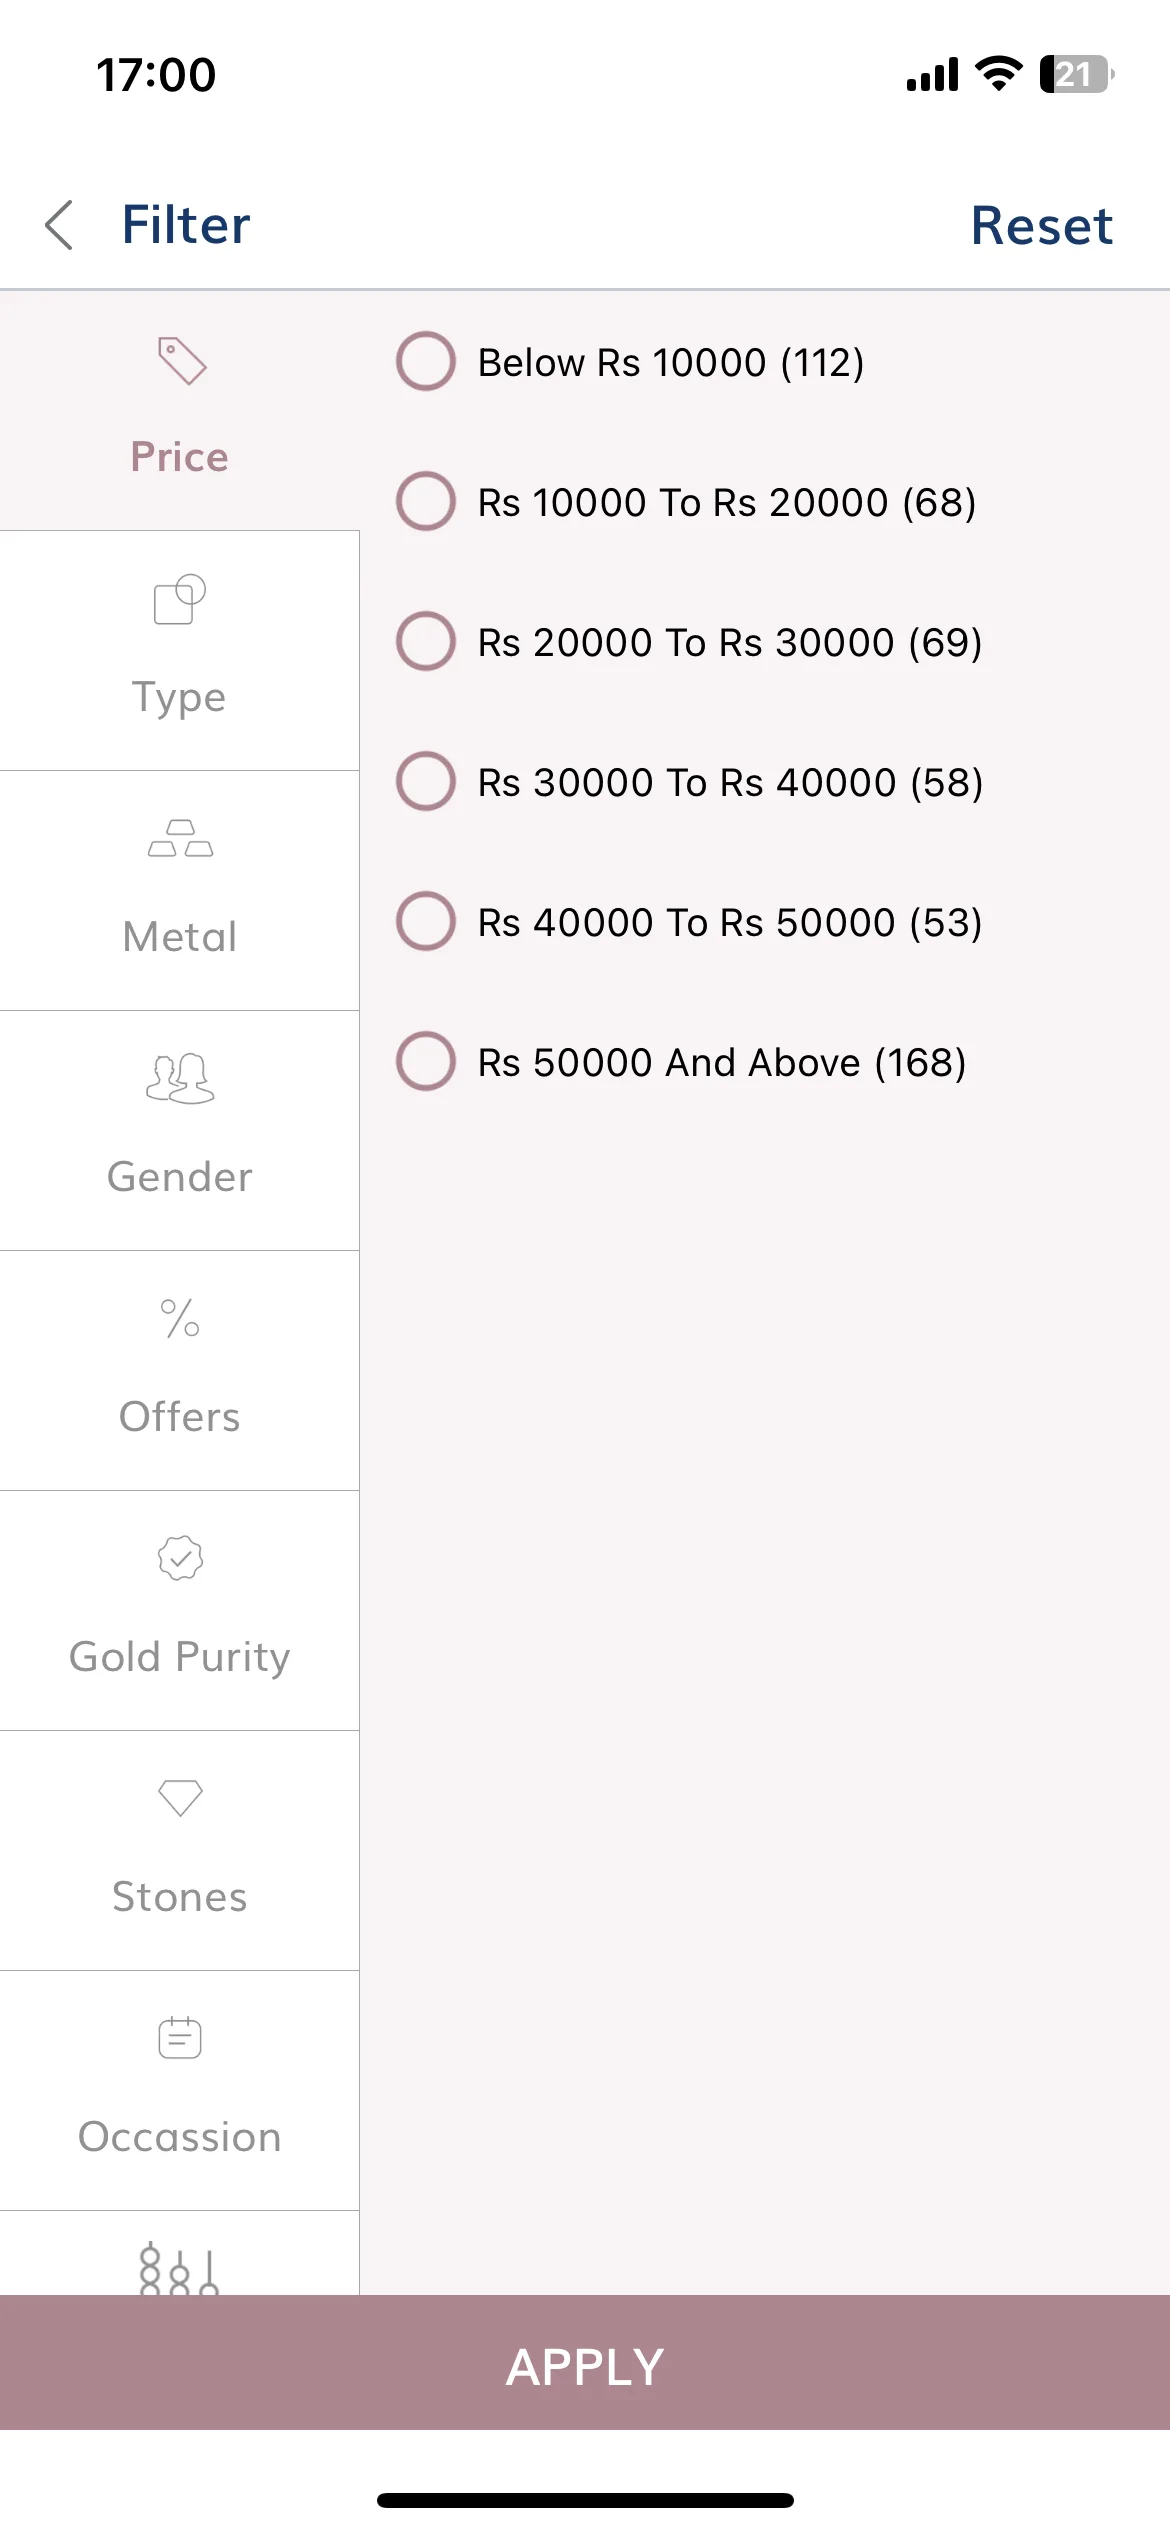1170x2532 pixels.
Task: Open the Occassion calendar icon
Action: click(180, 2037)
